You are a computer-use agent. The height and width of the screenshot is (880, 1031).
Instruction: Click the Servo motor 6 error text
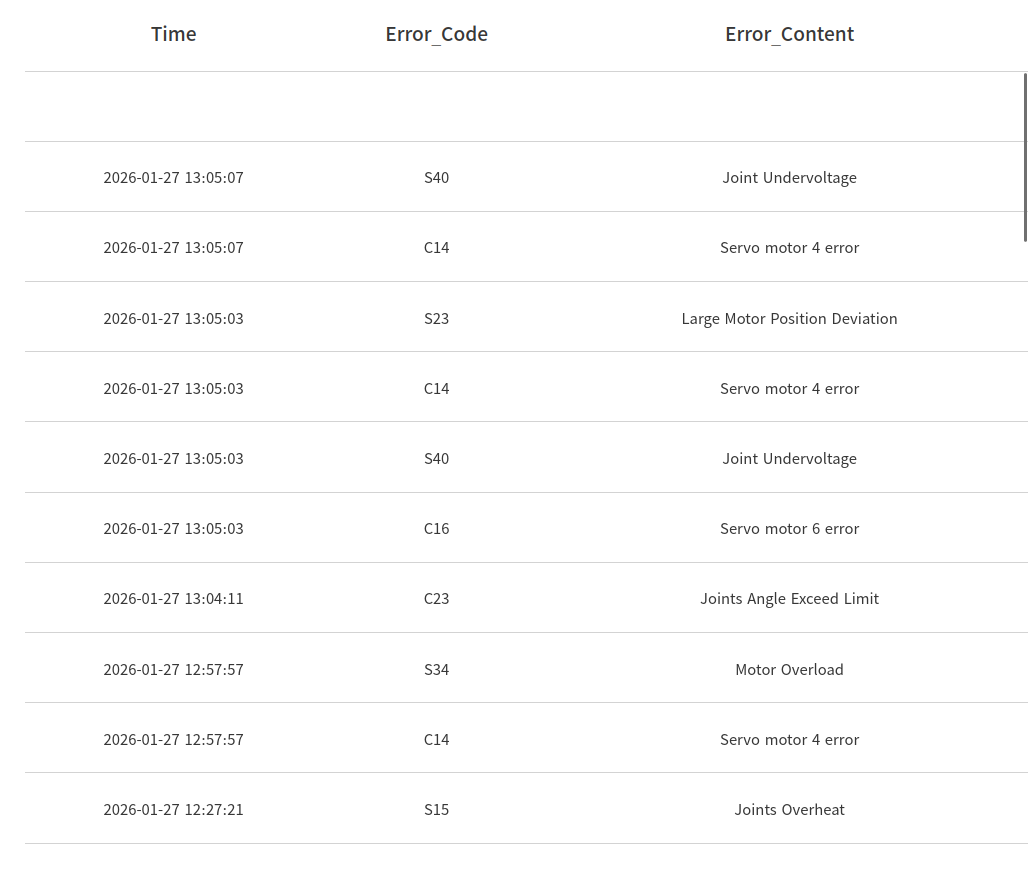pyautogui.click(x=789, y=529)
